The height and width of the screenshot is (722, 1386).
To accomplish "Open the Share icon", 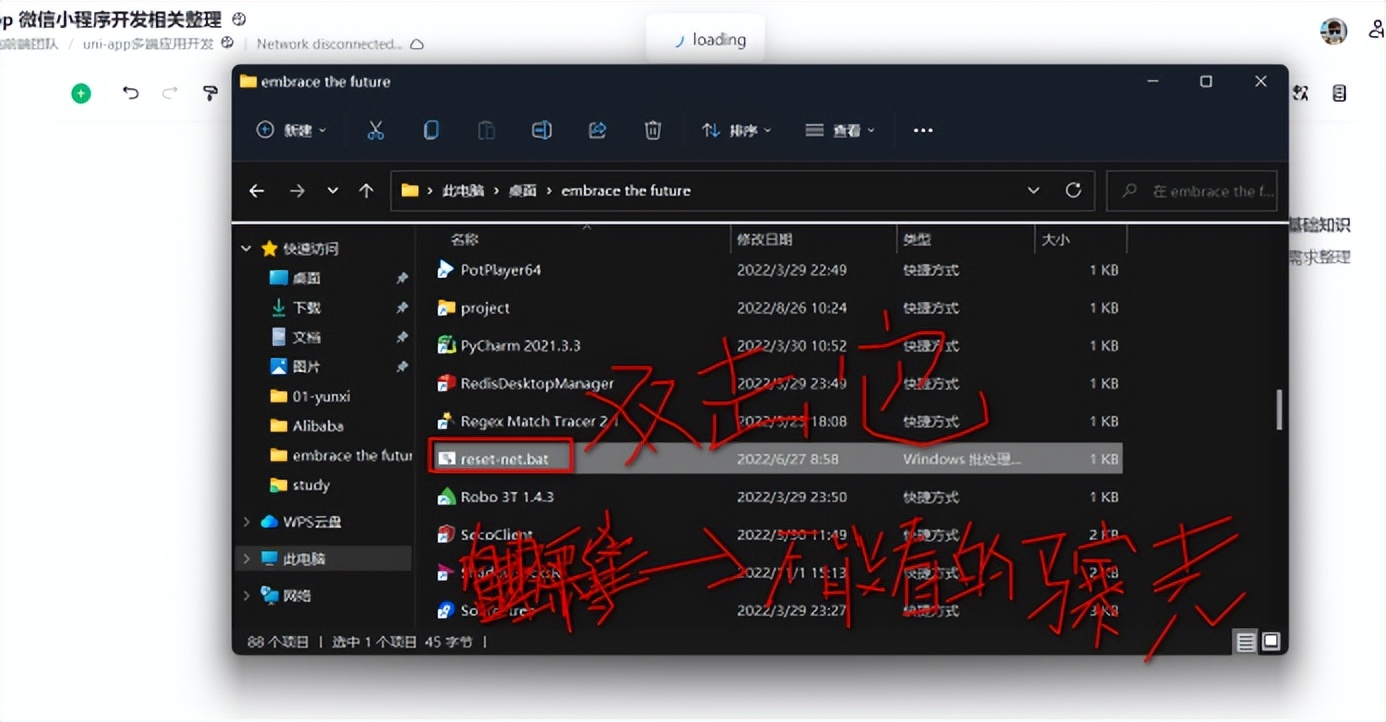I will 597,130.
